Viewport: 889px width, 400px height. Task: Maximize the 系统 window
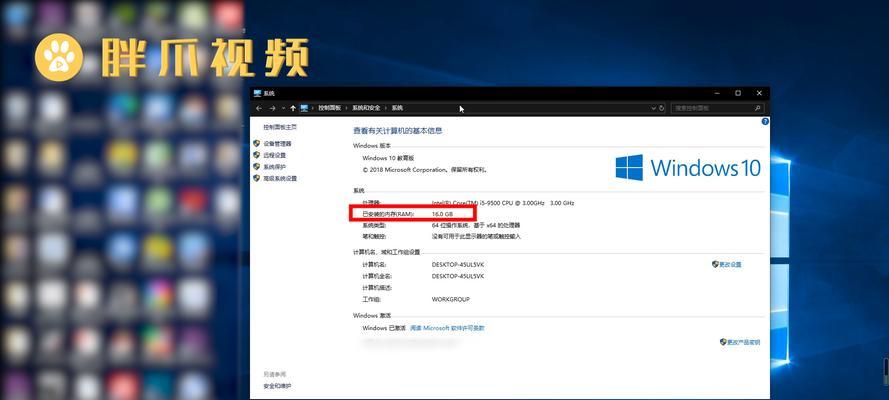(x=738, y=93)
